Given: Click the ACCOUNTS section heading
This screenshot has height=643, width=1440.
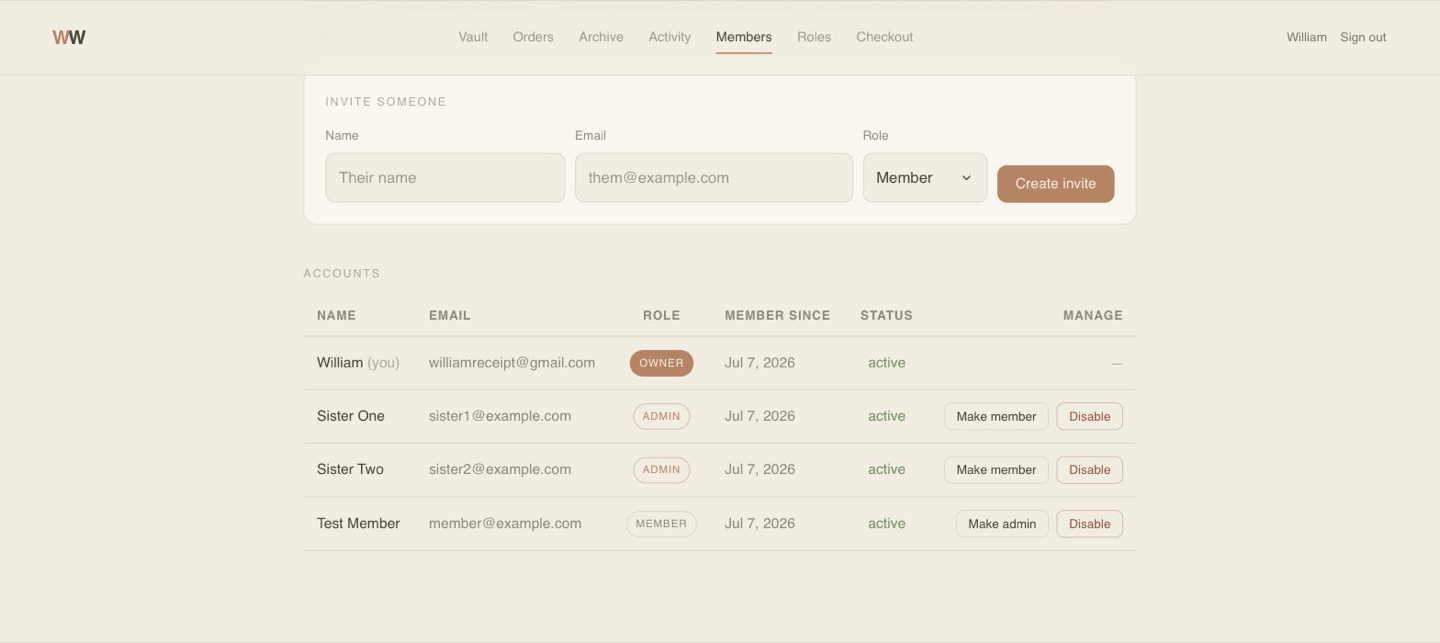Looking at the screenshot, I should [x=342, y=273].
